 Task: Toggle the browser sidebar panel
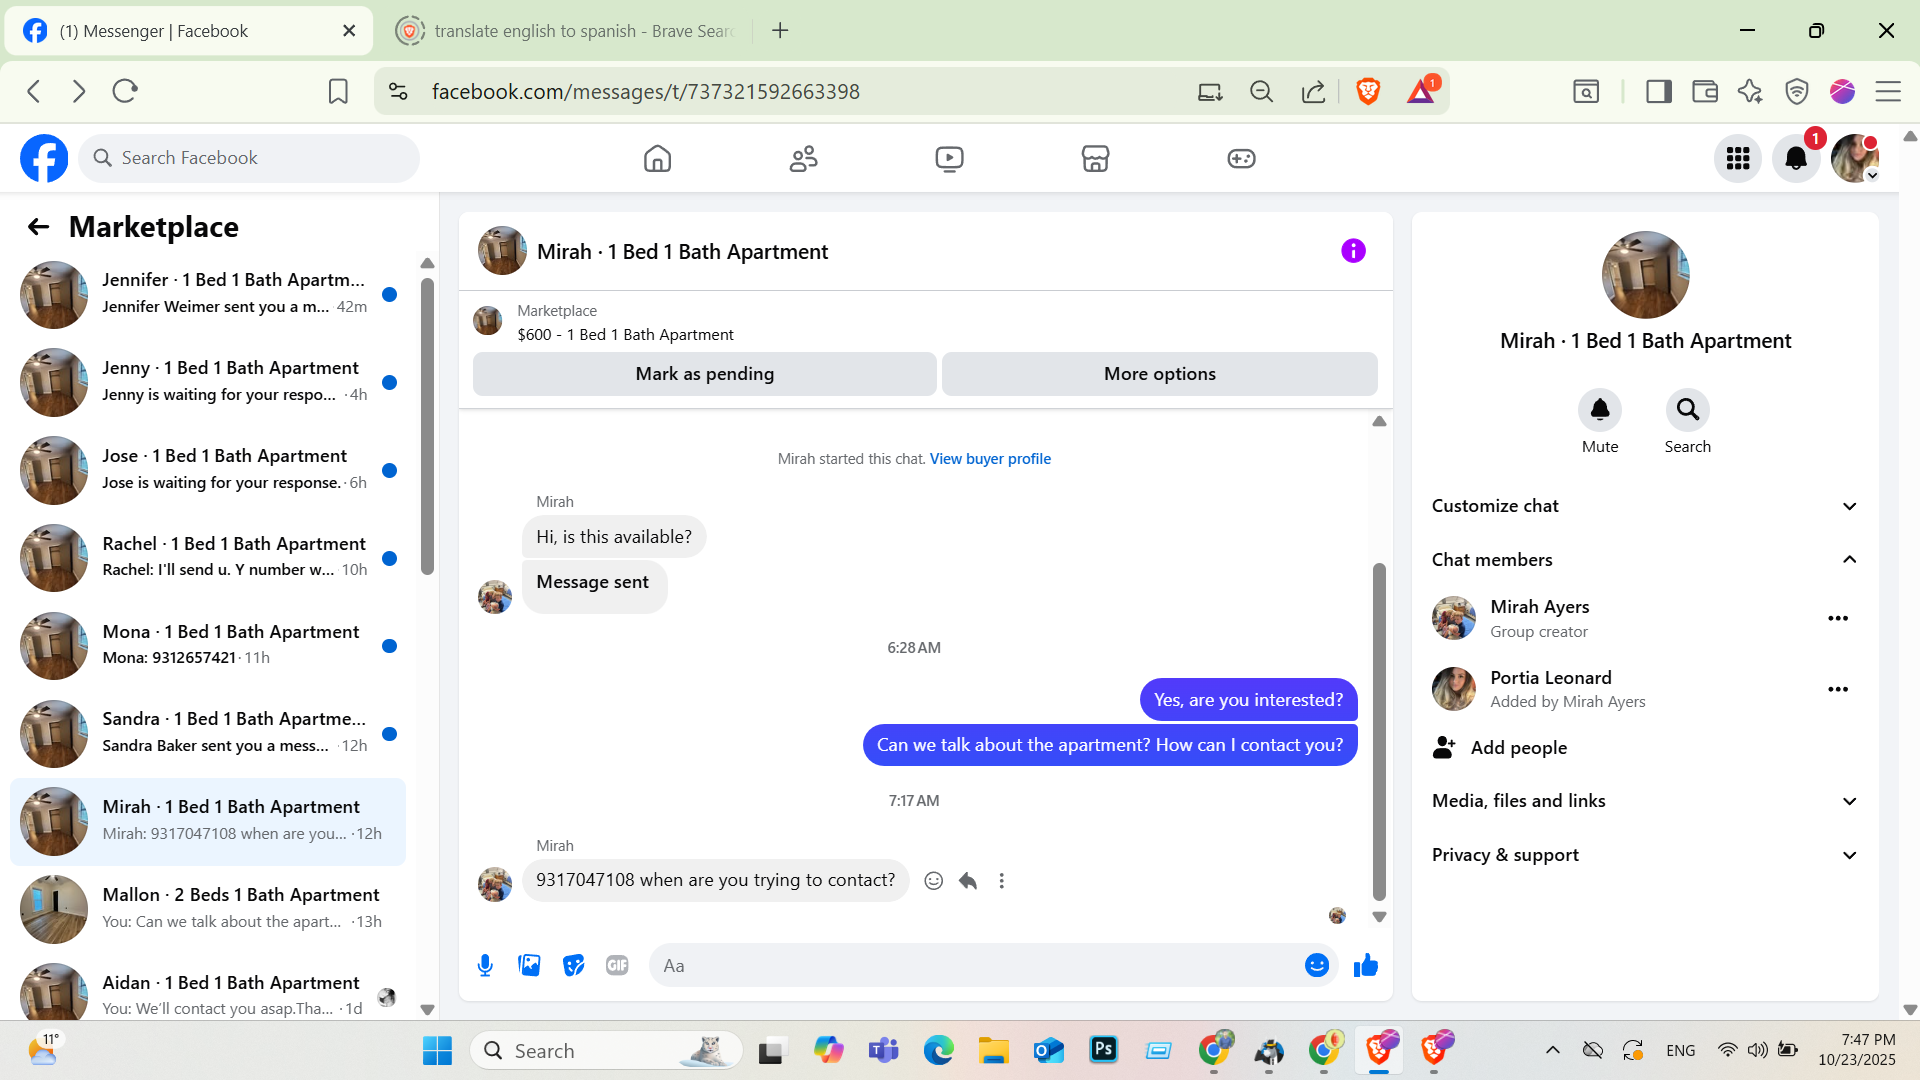1658,92
